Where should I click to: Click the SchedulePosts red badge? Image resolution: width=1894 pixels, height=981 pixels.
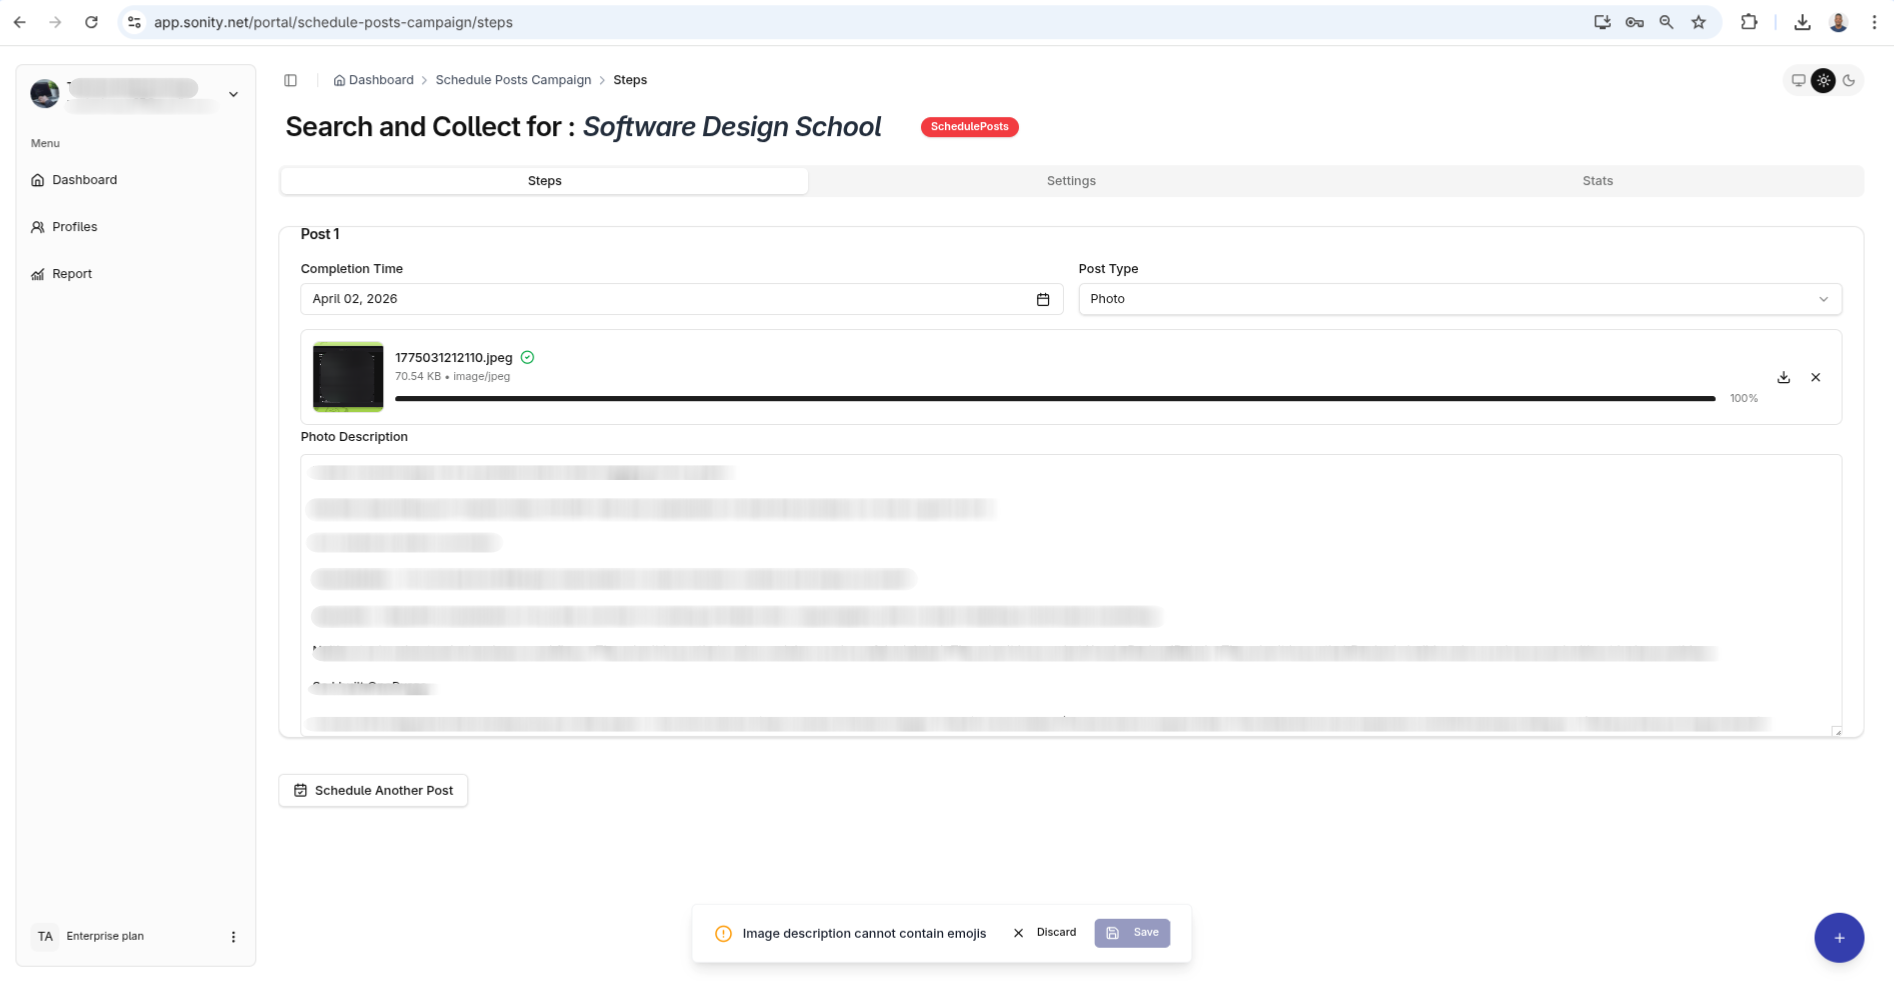click(x=969, y=127)
